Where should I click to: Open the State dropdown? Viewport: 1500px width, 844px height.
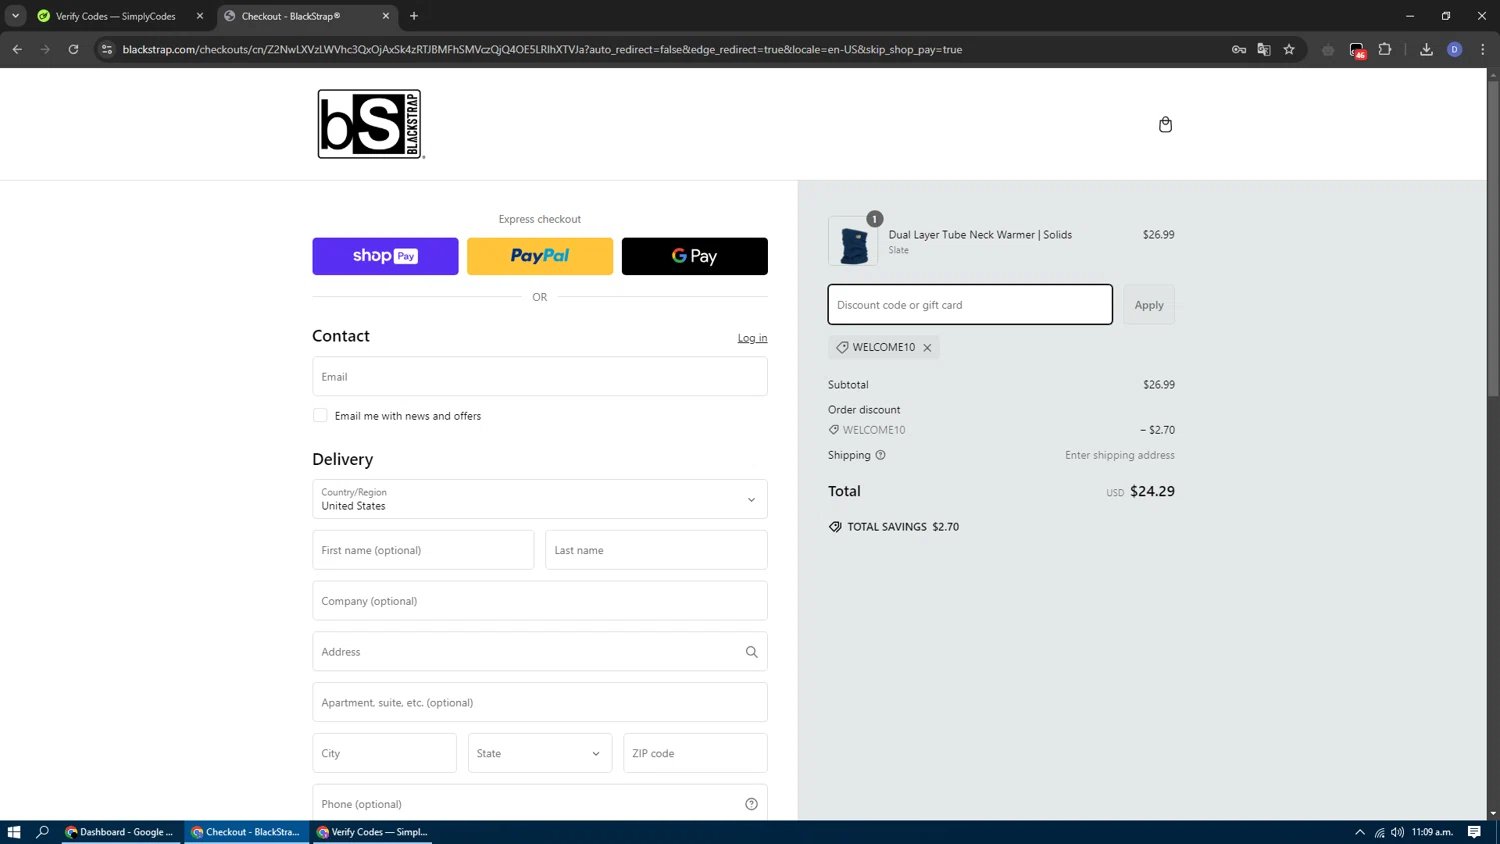[x=540, y=753]
